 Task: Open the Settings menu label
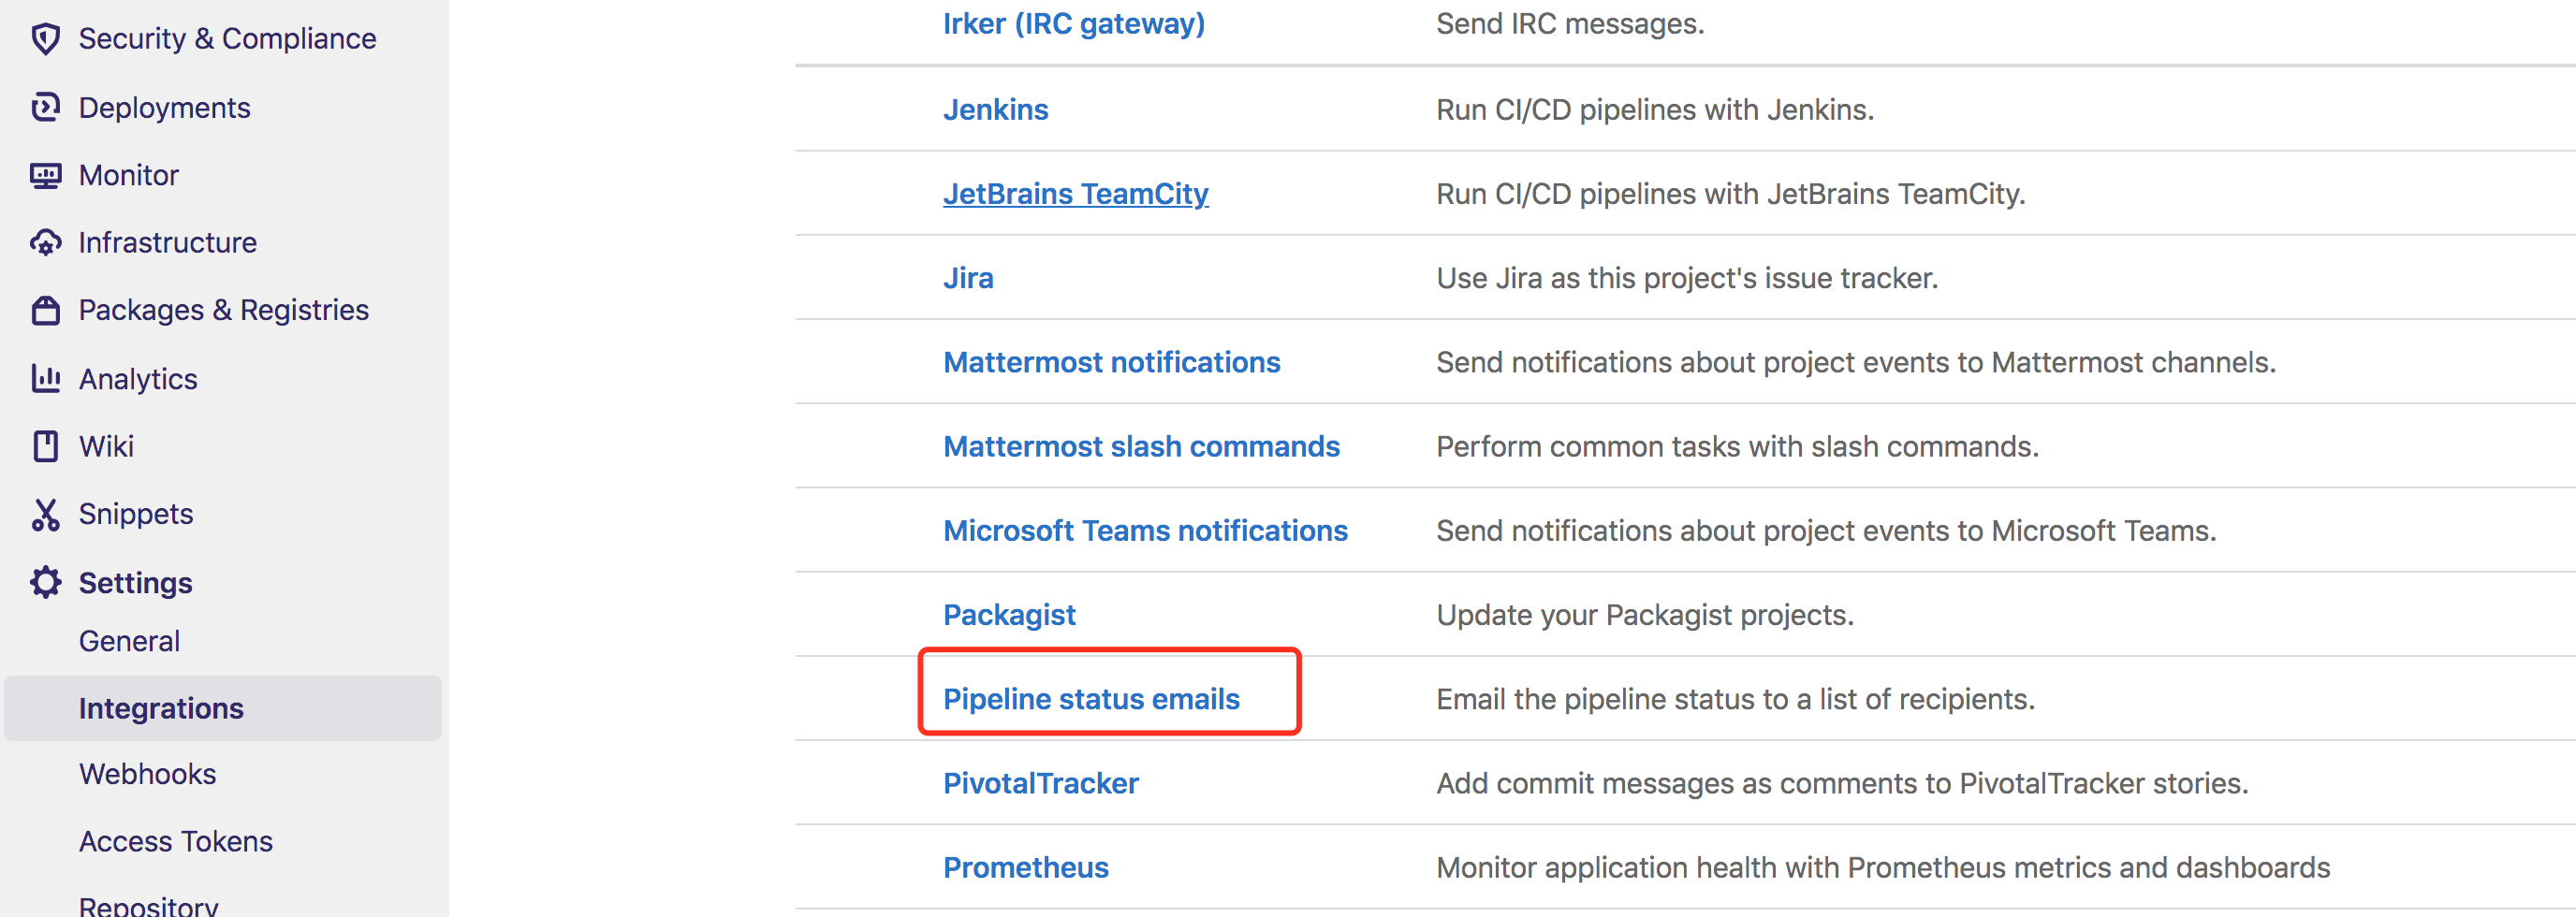(135, 583)
